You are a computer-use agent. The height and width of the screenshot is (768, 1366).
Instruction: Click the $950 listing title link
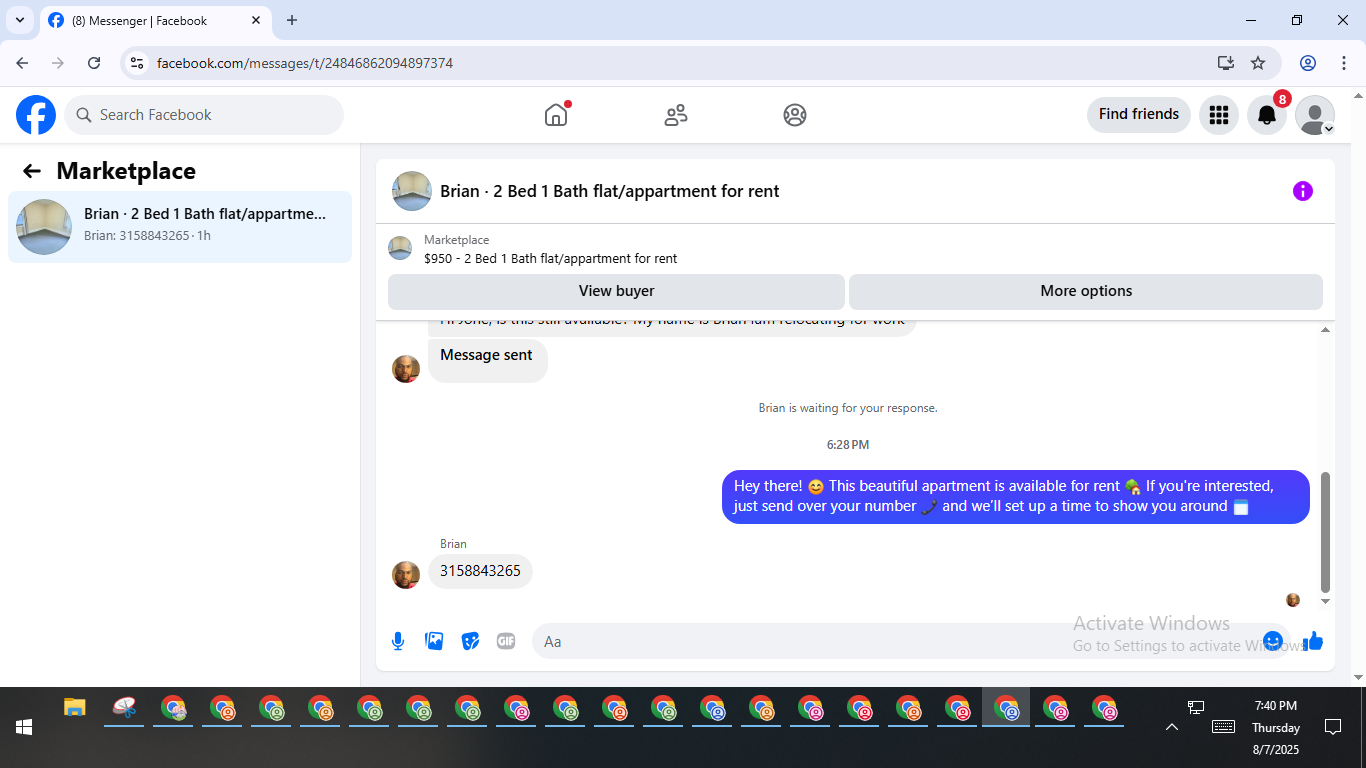point(550,259)
